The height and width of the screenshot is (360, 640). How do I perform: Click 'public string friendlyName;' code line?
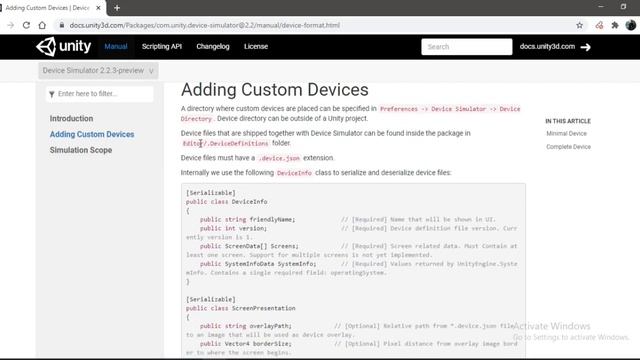pos(247,220)
